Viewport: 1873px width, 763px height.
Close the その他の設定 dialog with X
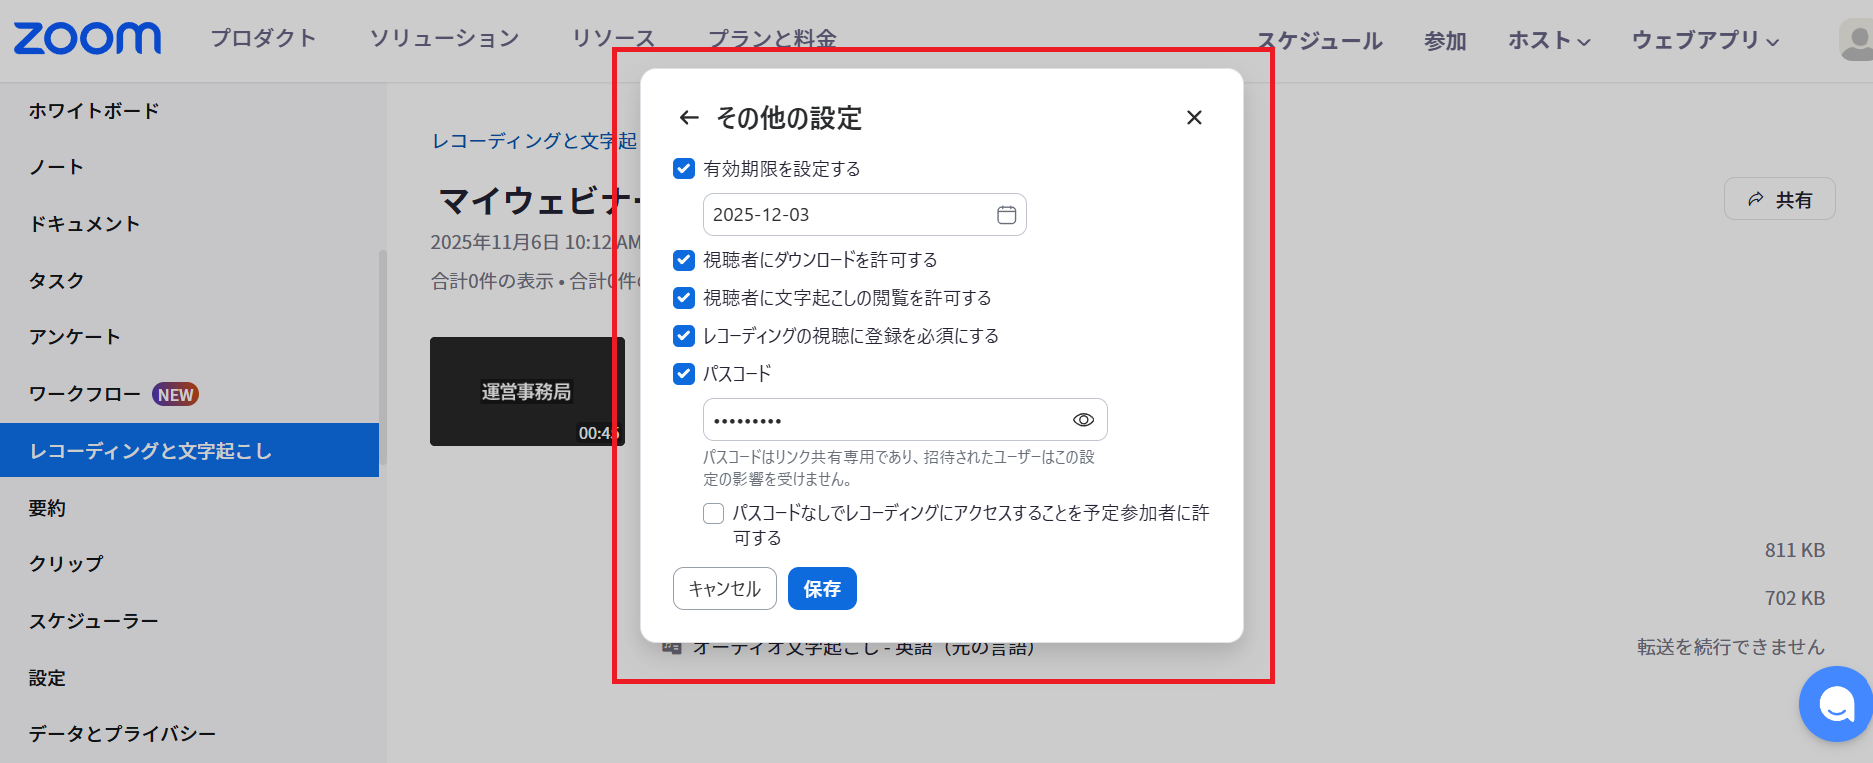pyautogui.click(x=1194, y=118)
